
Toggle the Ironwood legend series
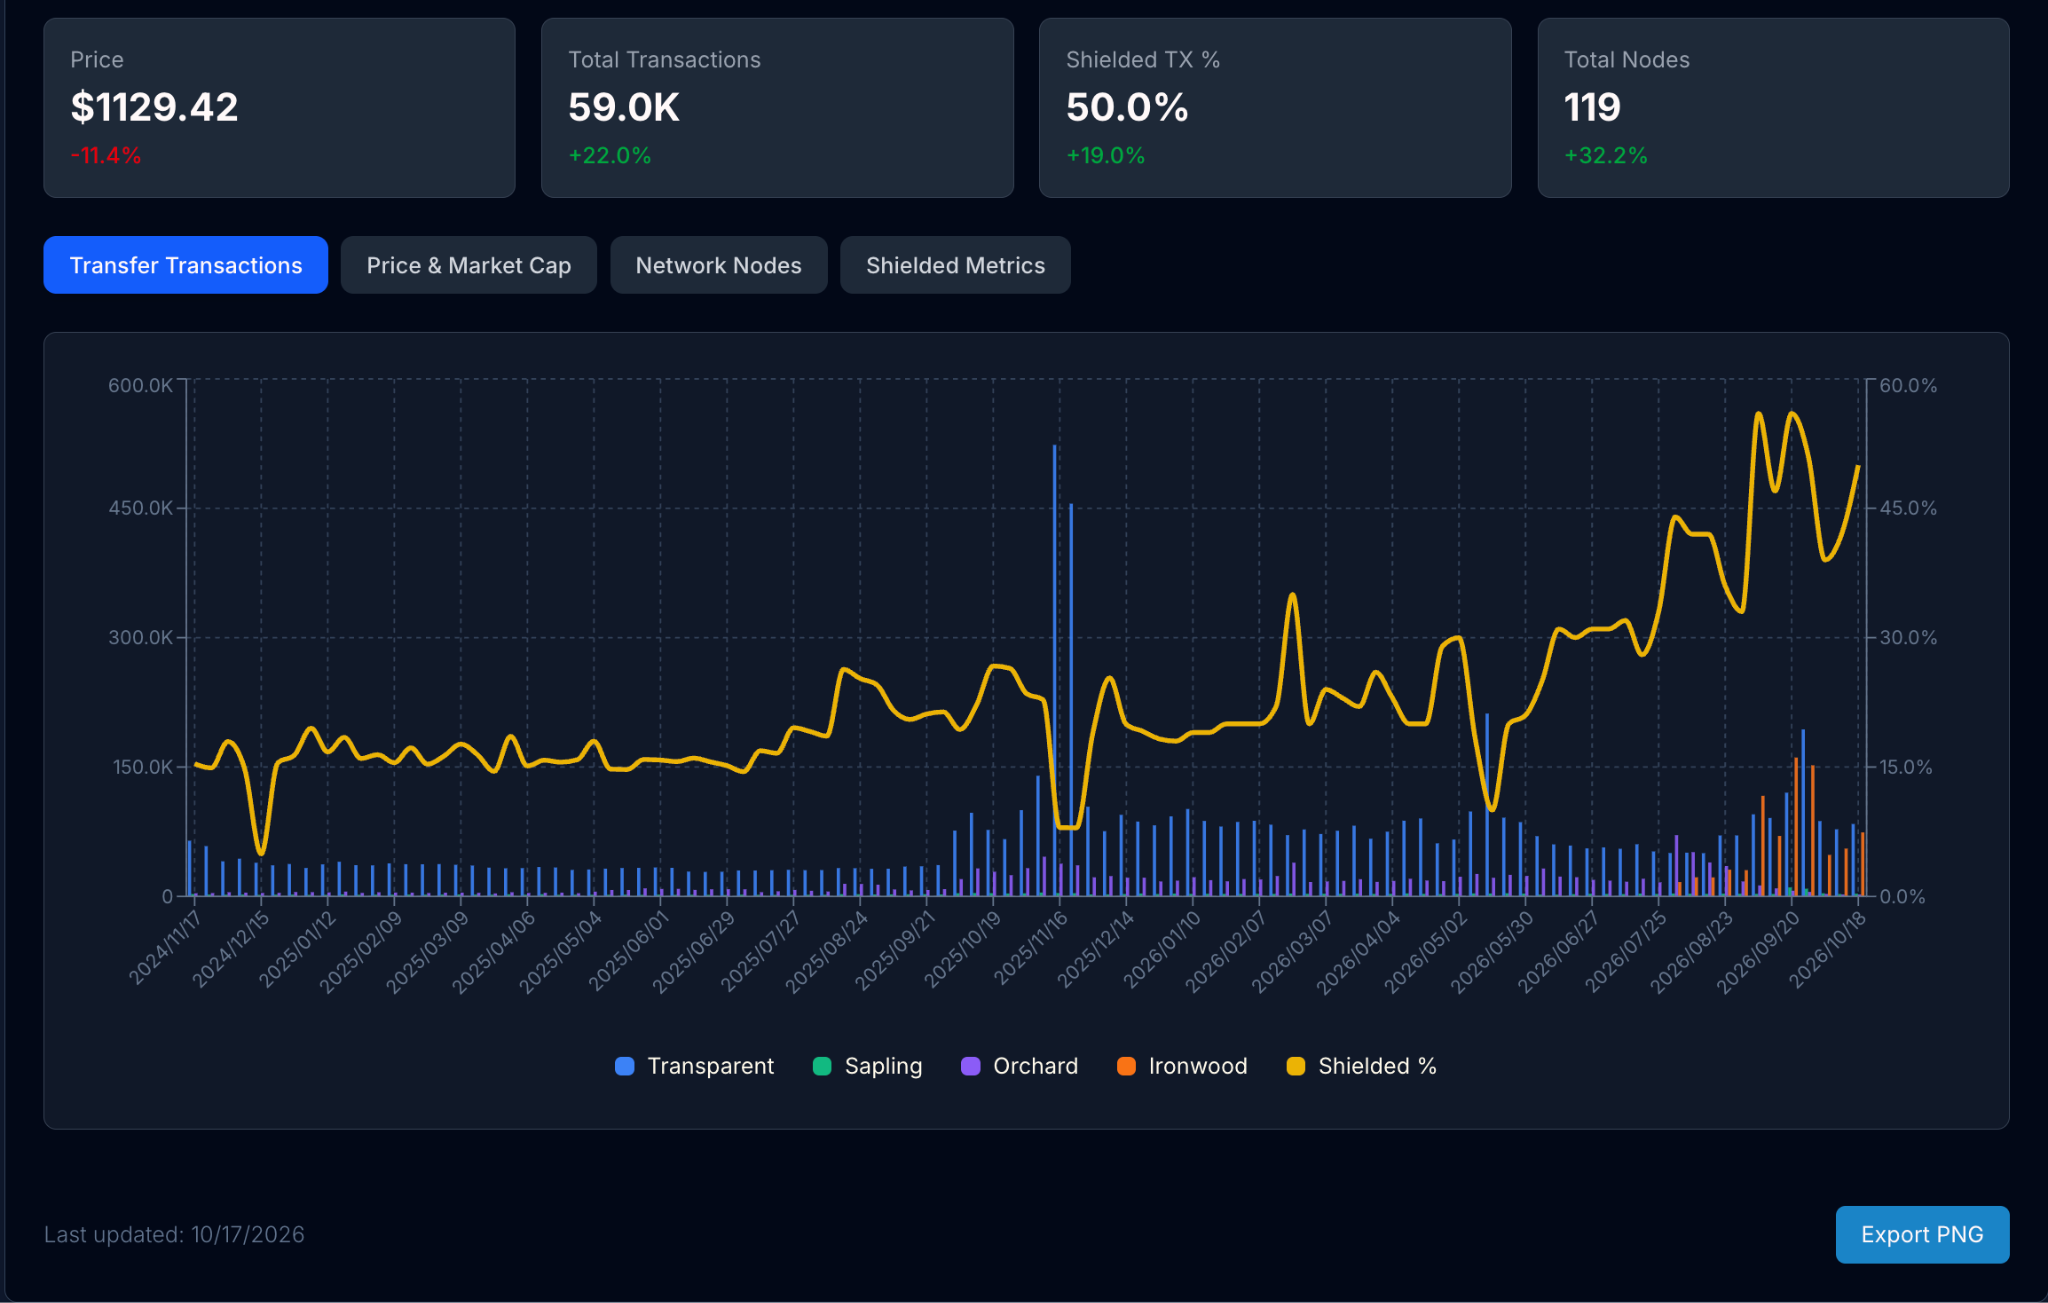click(x=1182, y=1066)
